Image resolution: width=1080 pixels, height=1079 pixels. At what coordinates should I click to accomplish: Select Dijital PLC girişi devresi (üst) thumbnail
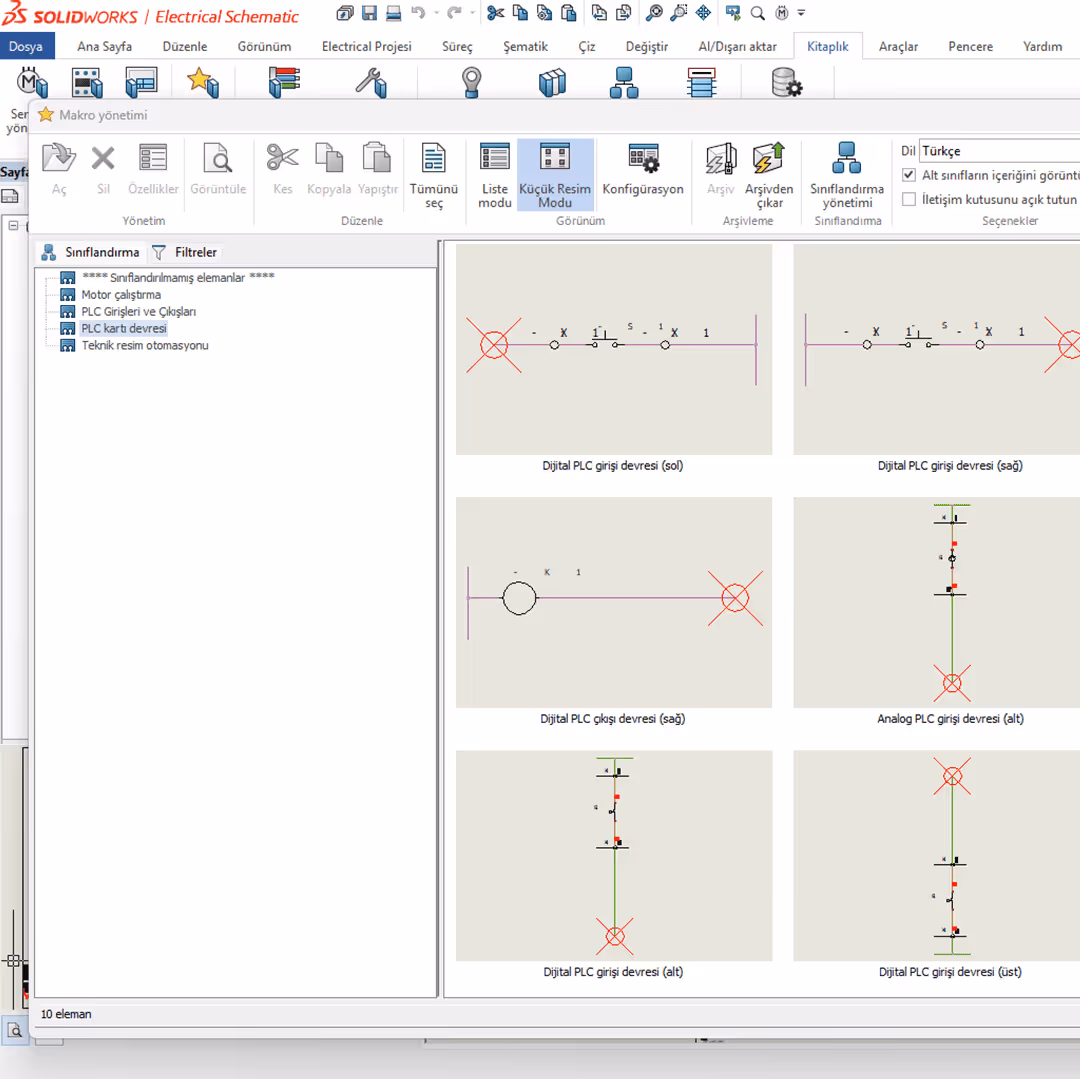(937, 856)
